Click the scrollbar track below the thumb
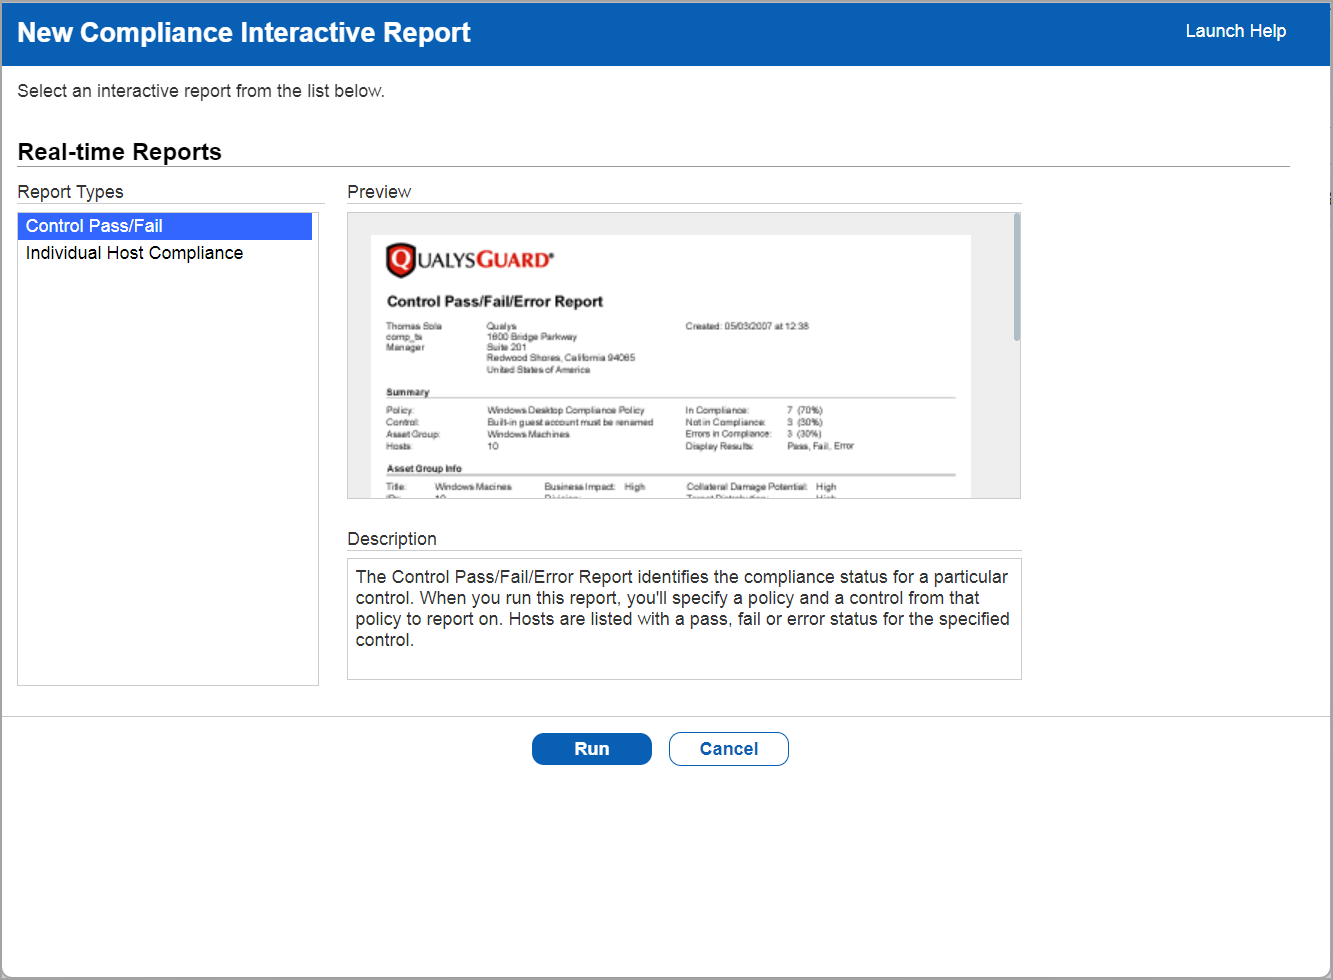This screenshot has height=980, width=1333. (x=1016, y=420)
